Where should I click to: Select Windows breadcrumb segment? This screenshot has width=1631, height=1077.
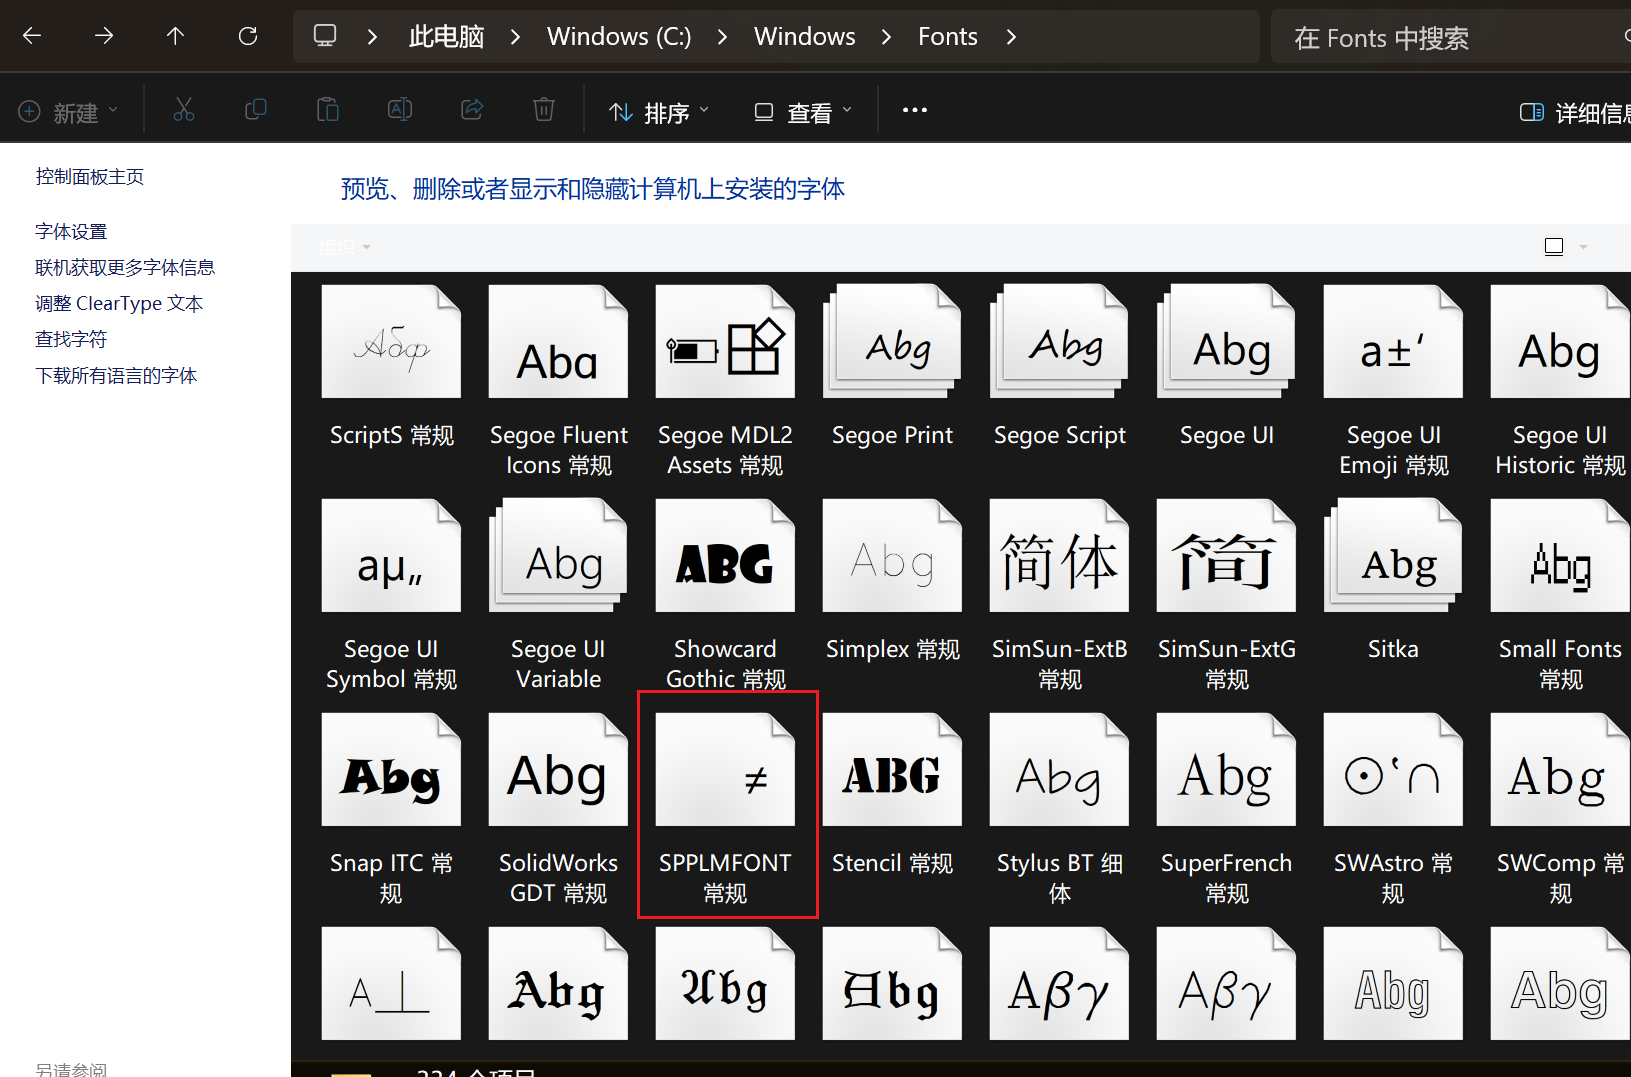(804, 37)
